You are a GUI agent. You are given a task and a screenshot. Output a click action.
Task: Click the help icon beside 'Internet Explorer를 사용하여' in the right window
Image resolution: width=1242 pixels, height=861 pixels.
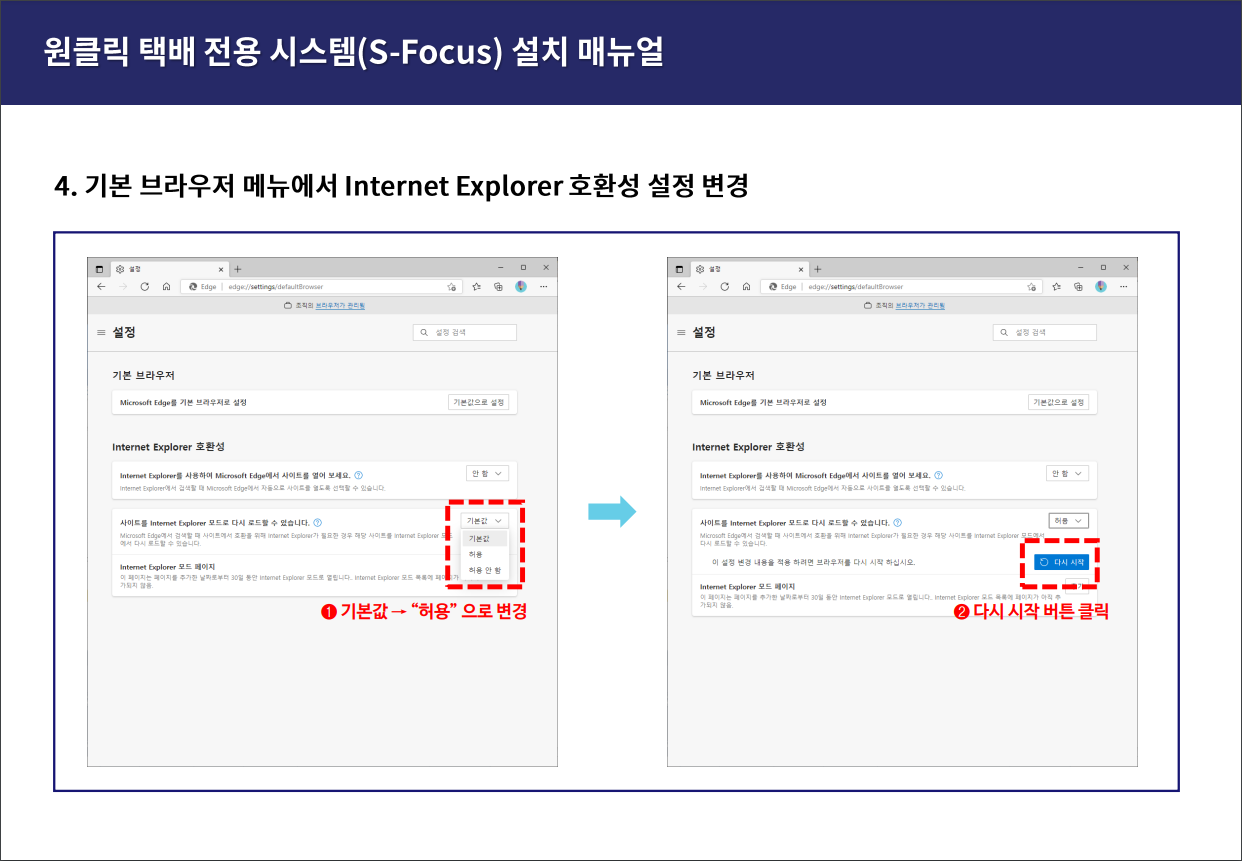[x=938, y=475]
